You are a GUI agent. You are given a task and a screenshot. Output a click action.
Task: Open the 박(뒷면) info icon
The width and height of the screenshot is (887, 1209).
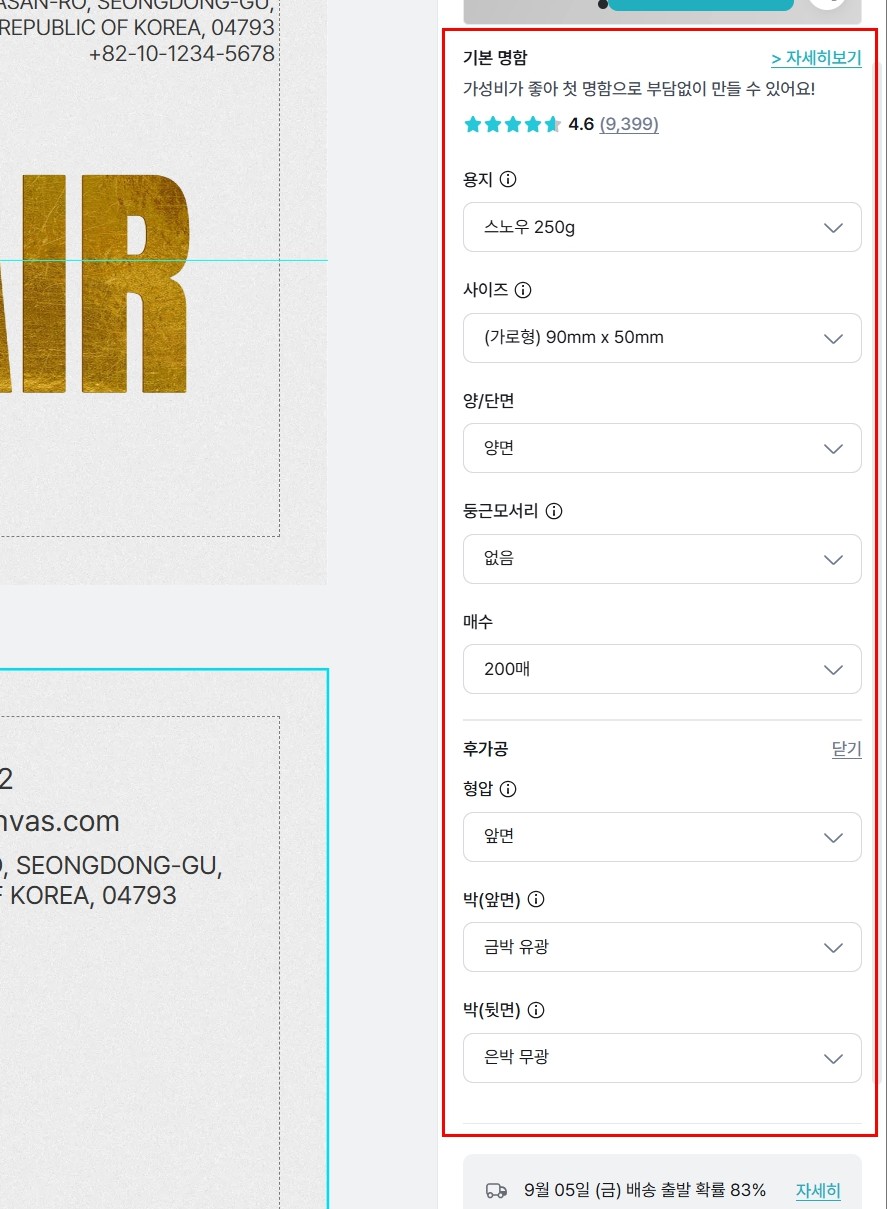[536, 1010]
